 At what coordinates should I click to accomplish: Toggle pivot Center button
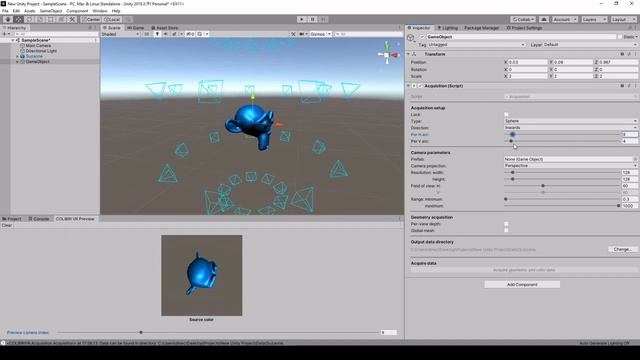click(91, 19)
